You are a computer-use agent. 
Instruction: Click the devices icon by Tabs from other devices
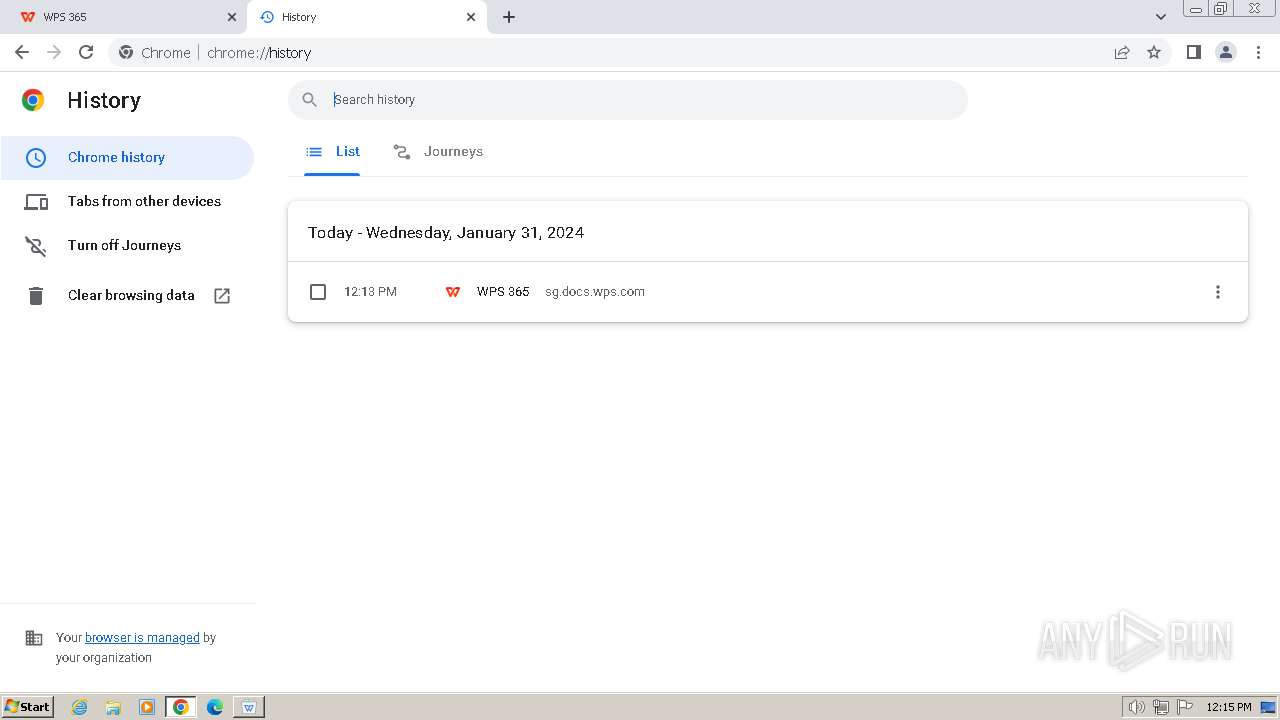(x=36, y=202)
